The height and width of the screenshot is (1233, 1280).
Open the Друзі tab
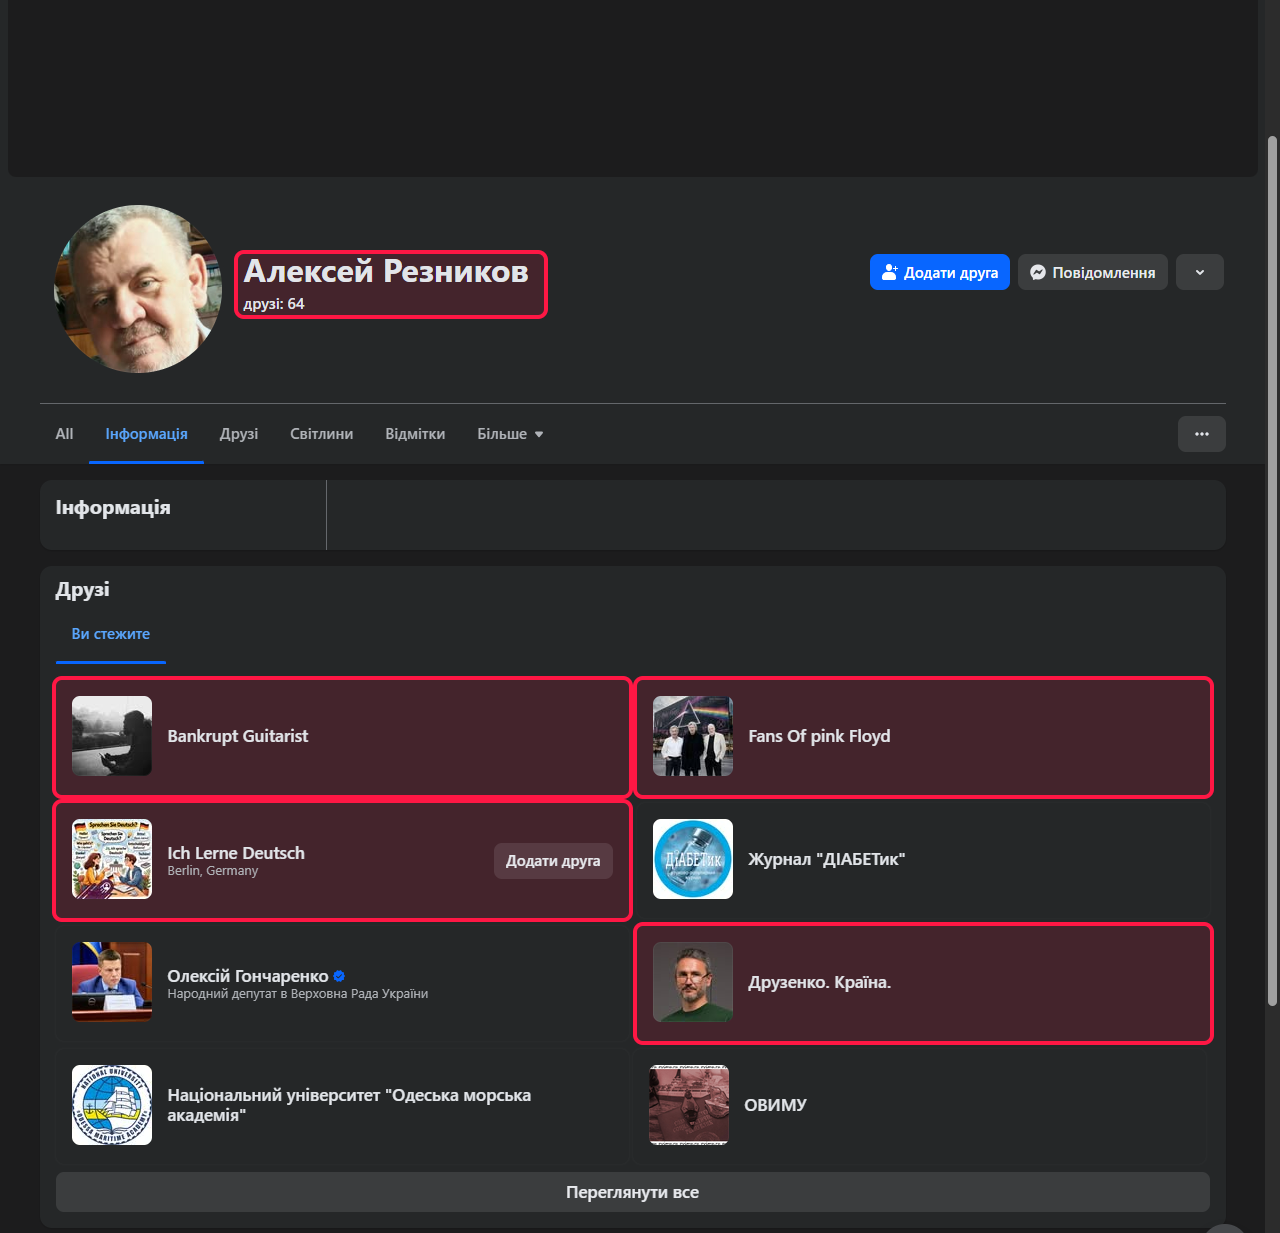click(x=239, y=434)
